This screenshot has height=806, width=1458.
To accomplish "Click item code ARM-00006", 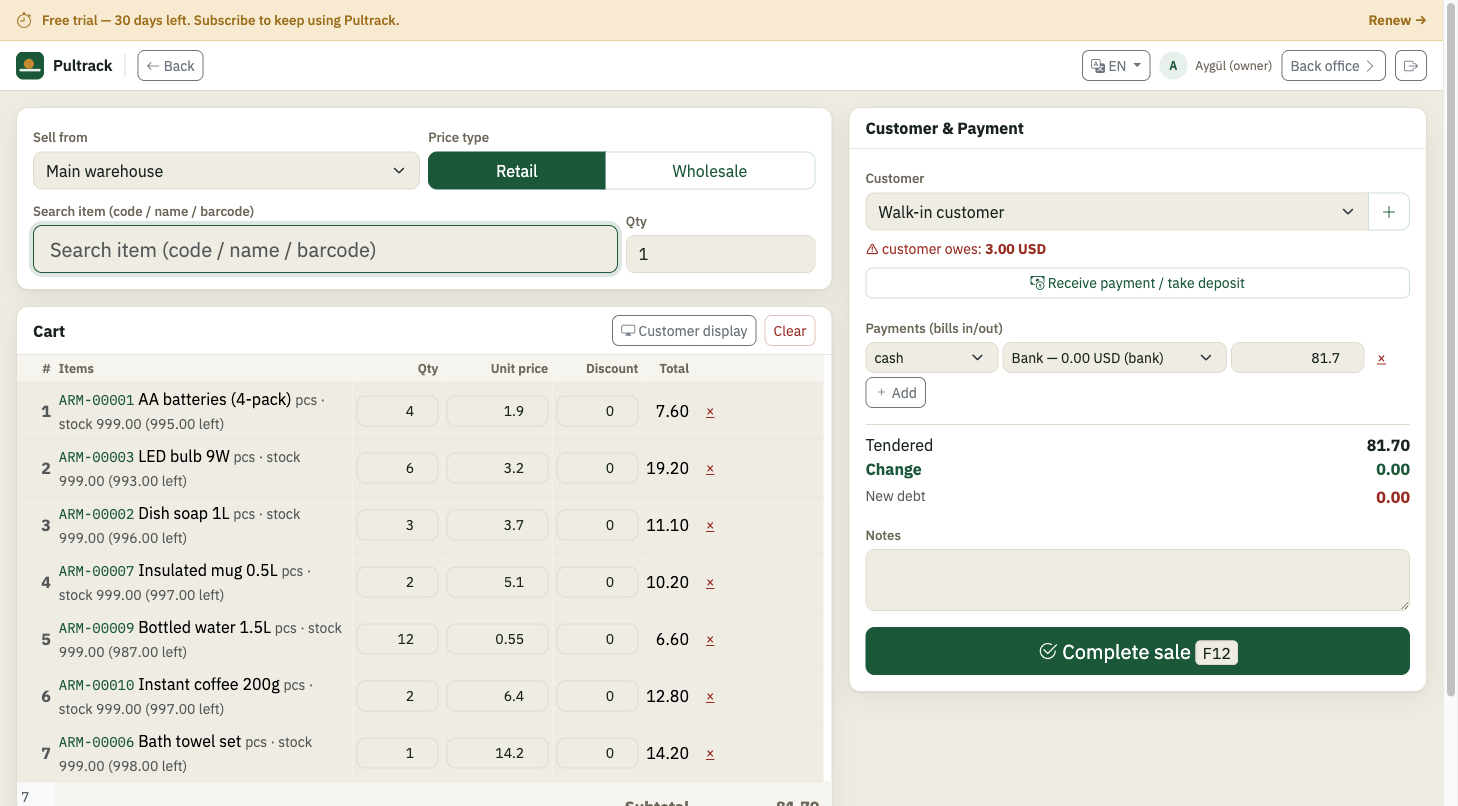I will (96, 742).
